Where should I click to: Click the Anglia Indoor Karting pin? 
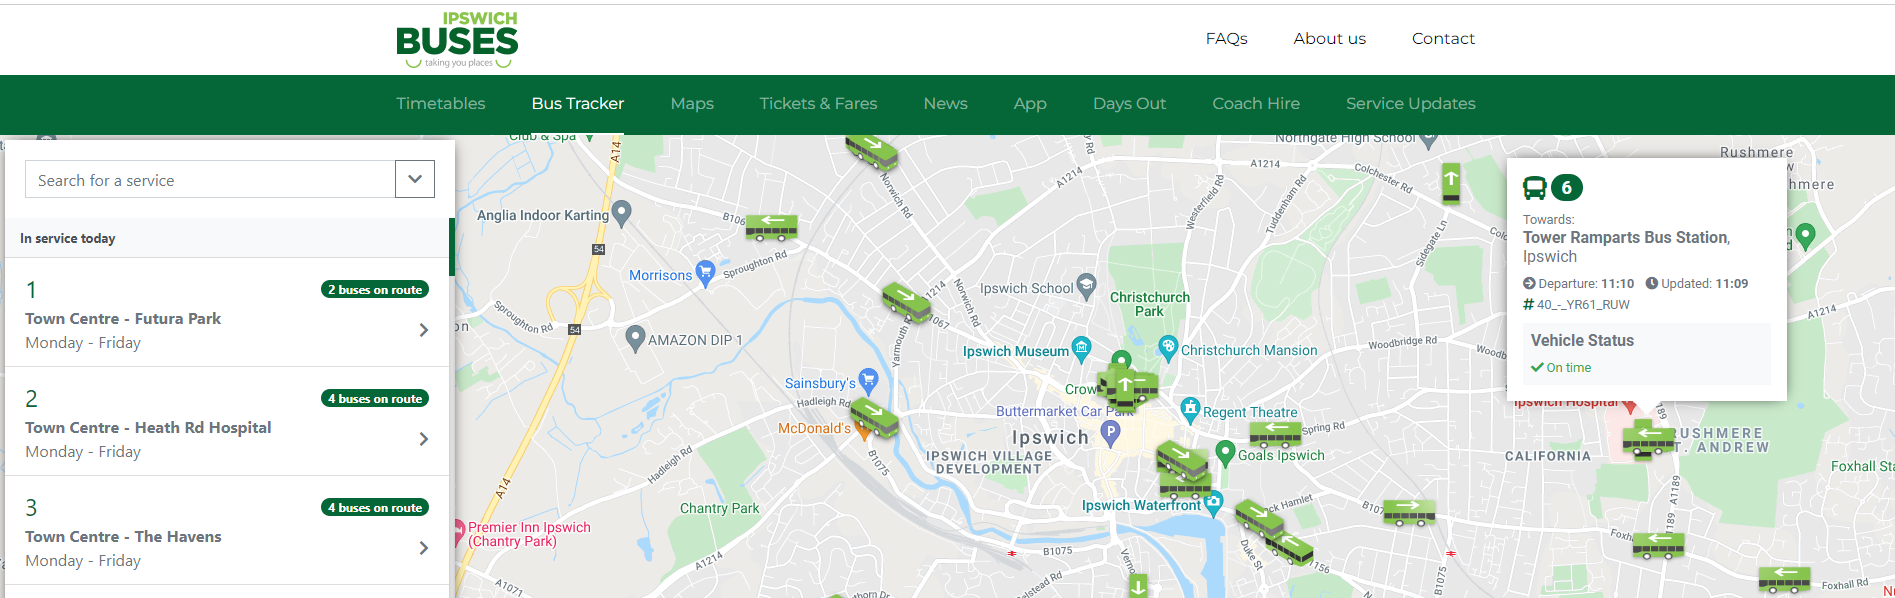[622, 213]
